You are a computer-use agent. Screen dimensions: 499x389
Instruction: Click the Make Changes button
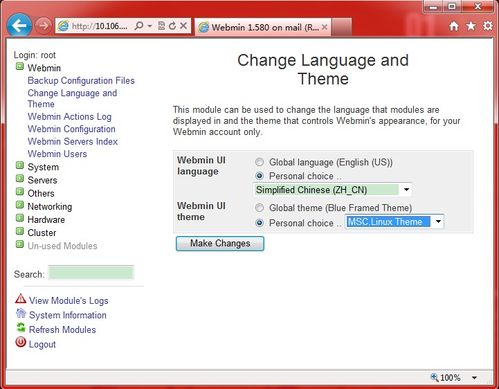click(220, 243)
